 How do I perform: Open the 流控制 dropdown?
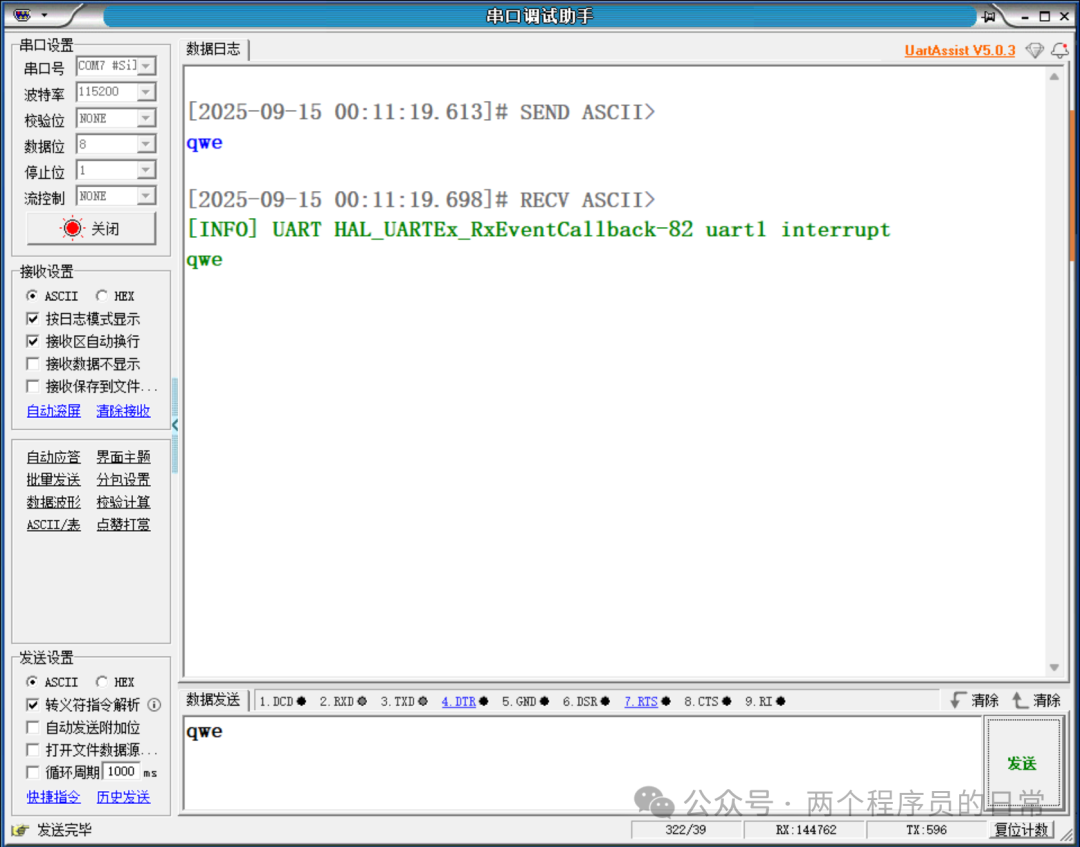coord(146,196)
